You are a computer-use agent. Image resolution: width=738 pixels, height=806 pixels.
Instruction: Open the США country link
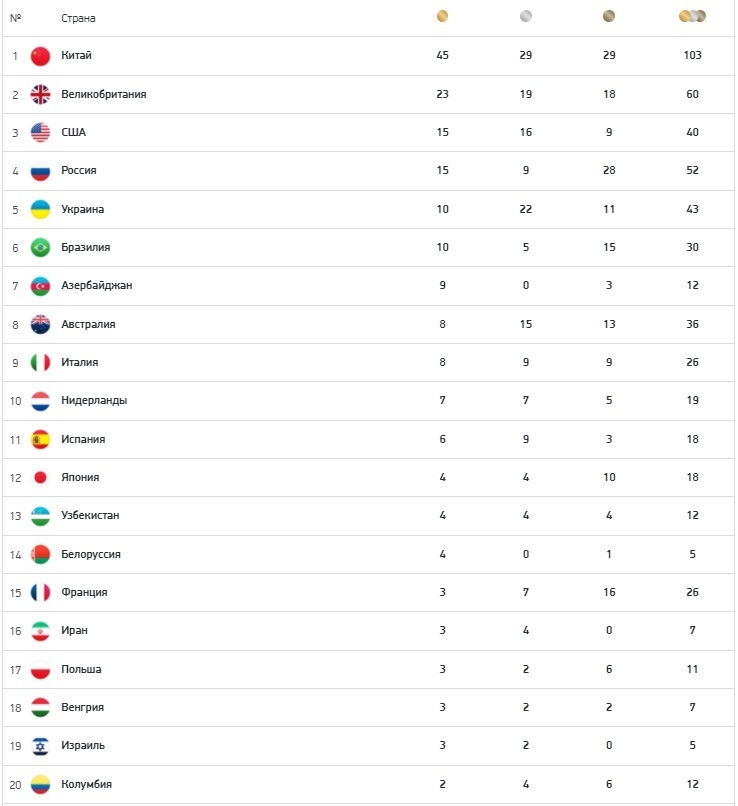click(74, 133)
